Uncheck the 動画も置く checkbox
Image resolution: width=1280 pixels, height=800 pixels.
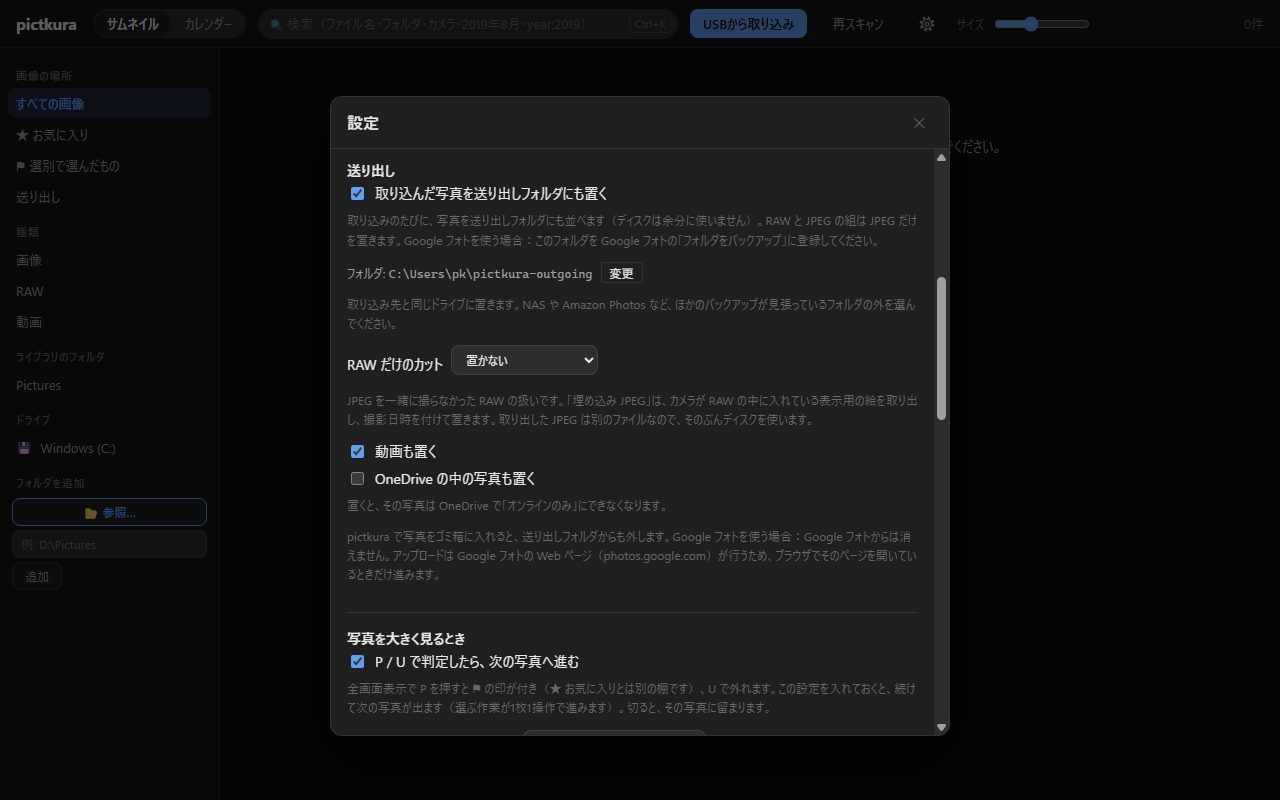[357, 451]
